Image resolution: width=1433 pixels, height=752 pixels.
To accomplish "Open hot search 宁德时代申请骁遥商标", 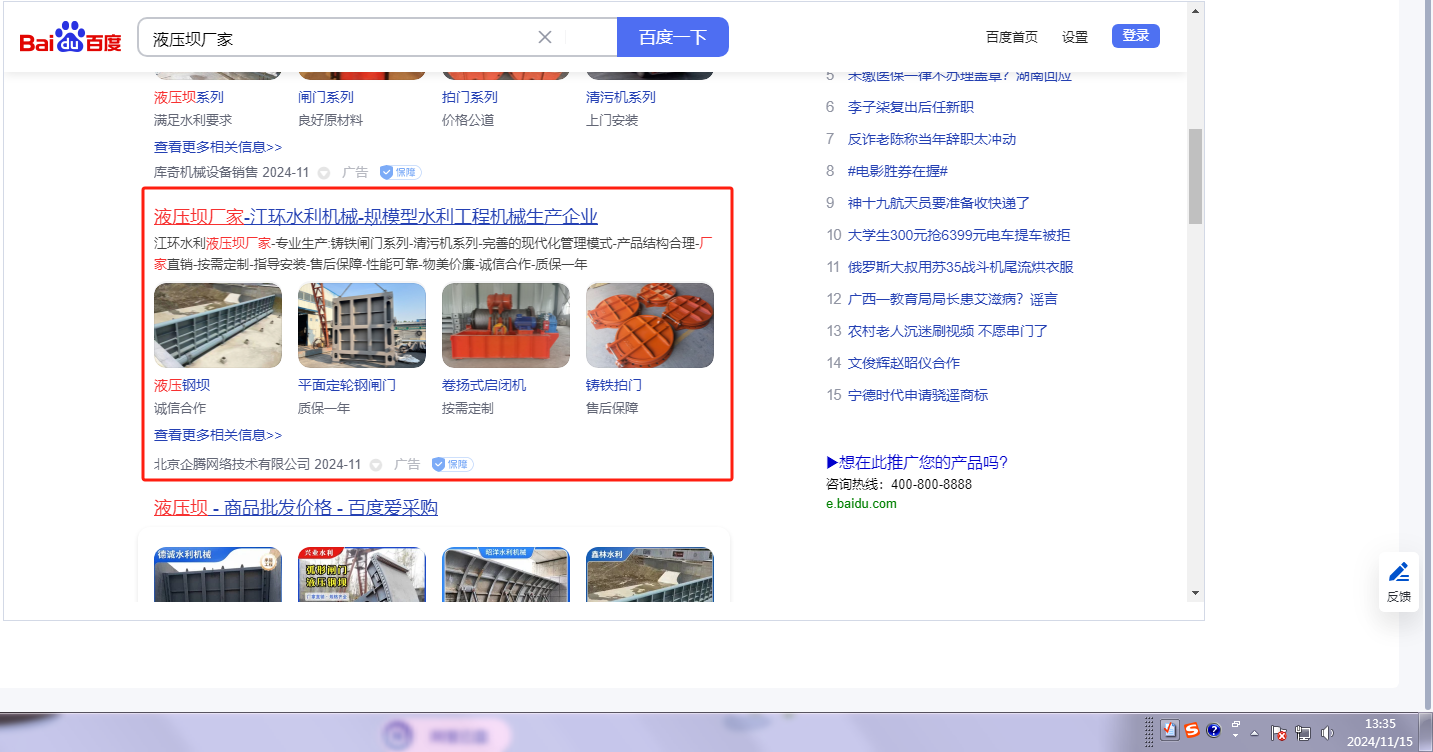I will click(918, 395).
